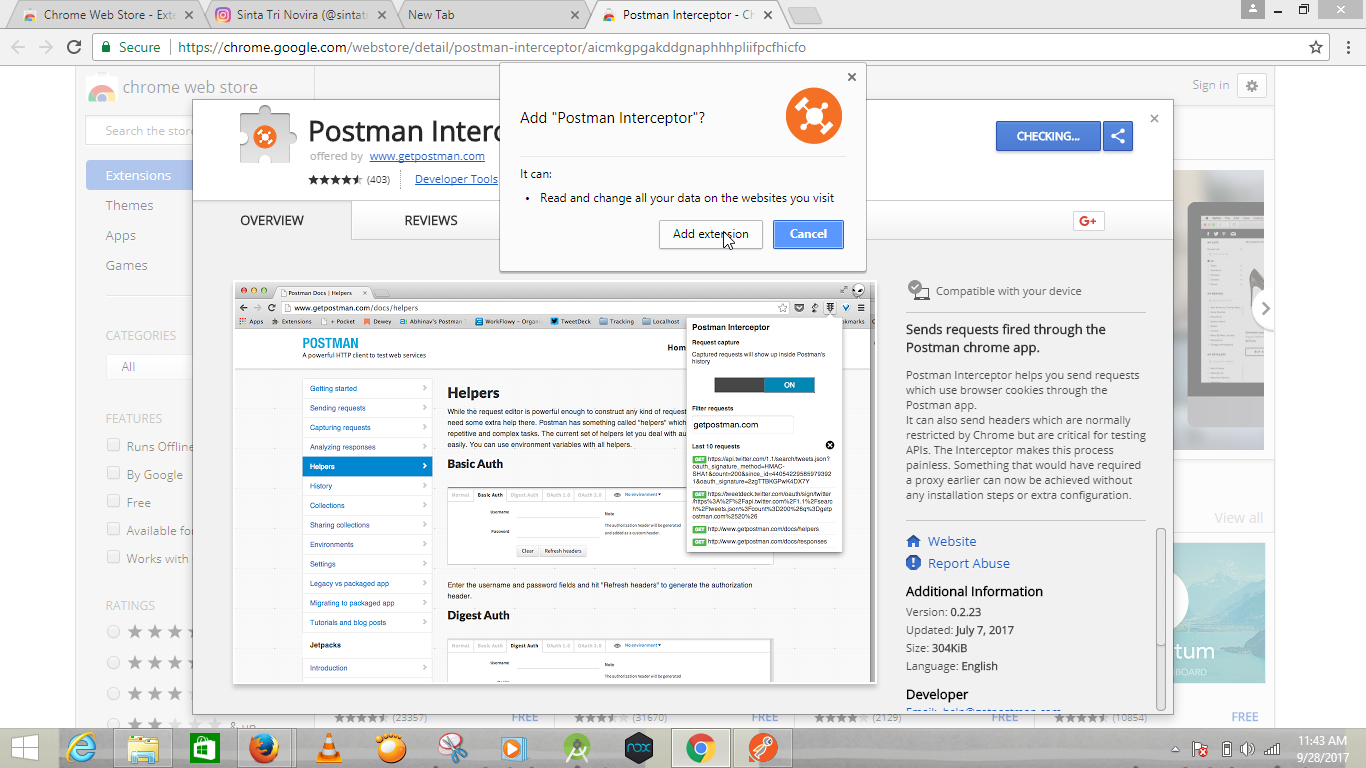Click the page reload icon
The image size is (1366, 768).
click(73, 46)
